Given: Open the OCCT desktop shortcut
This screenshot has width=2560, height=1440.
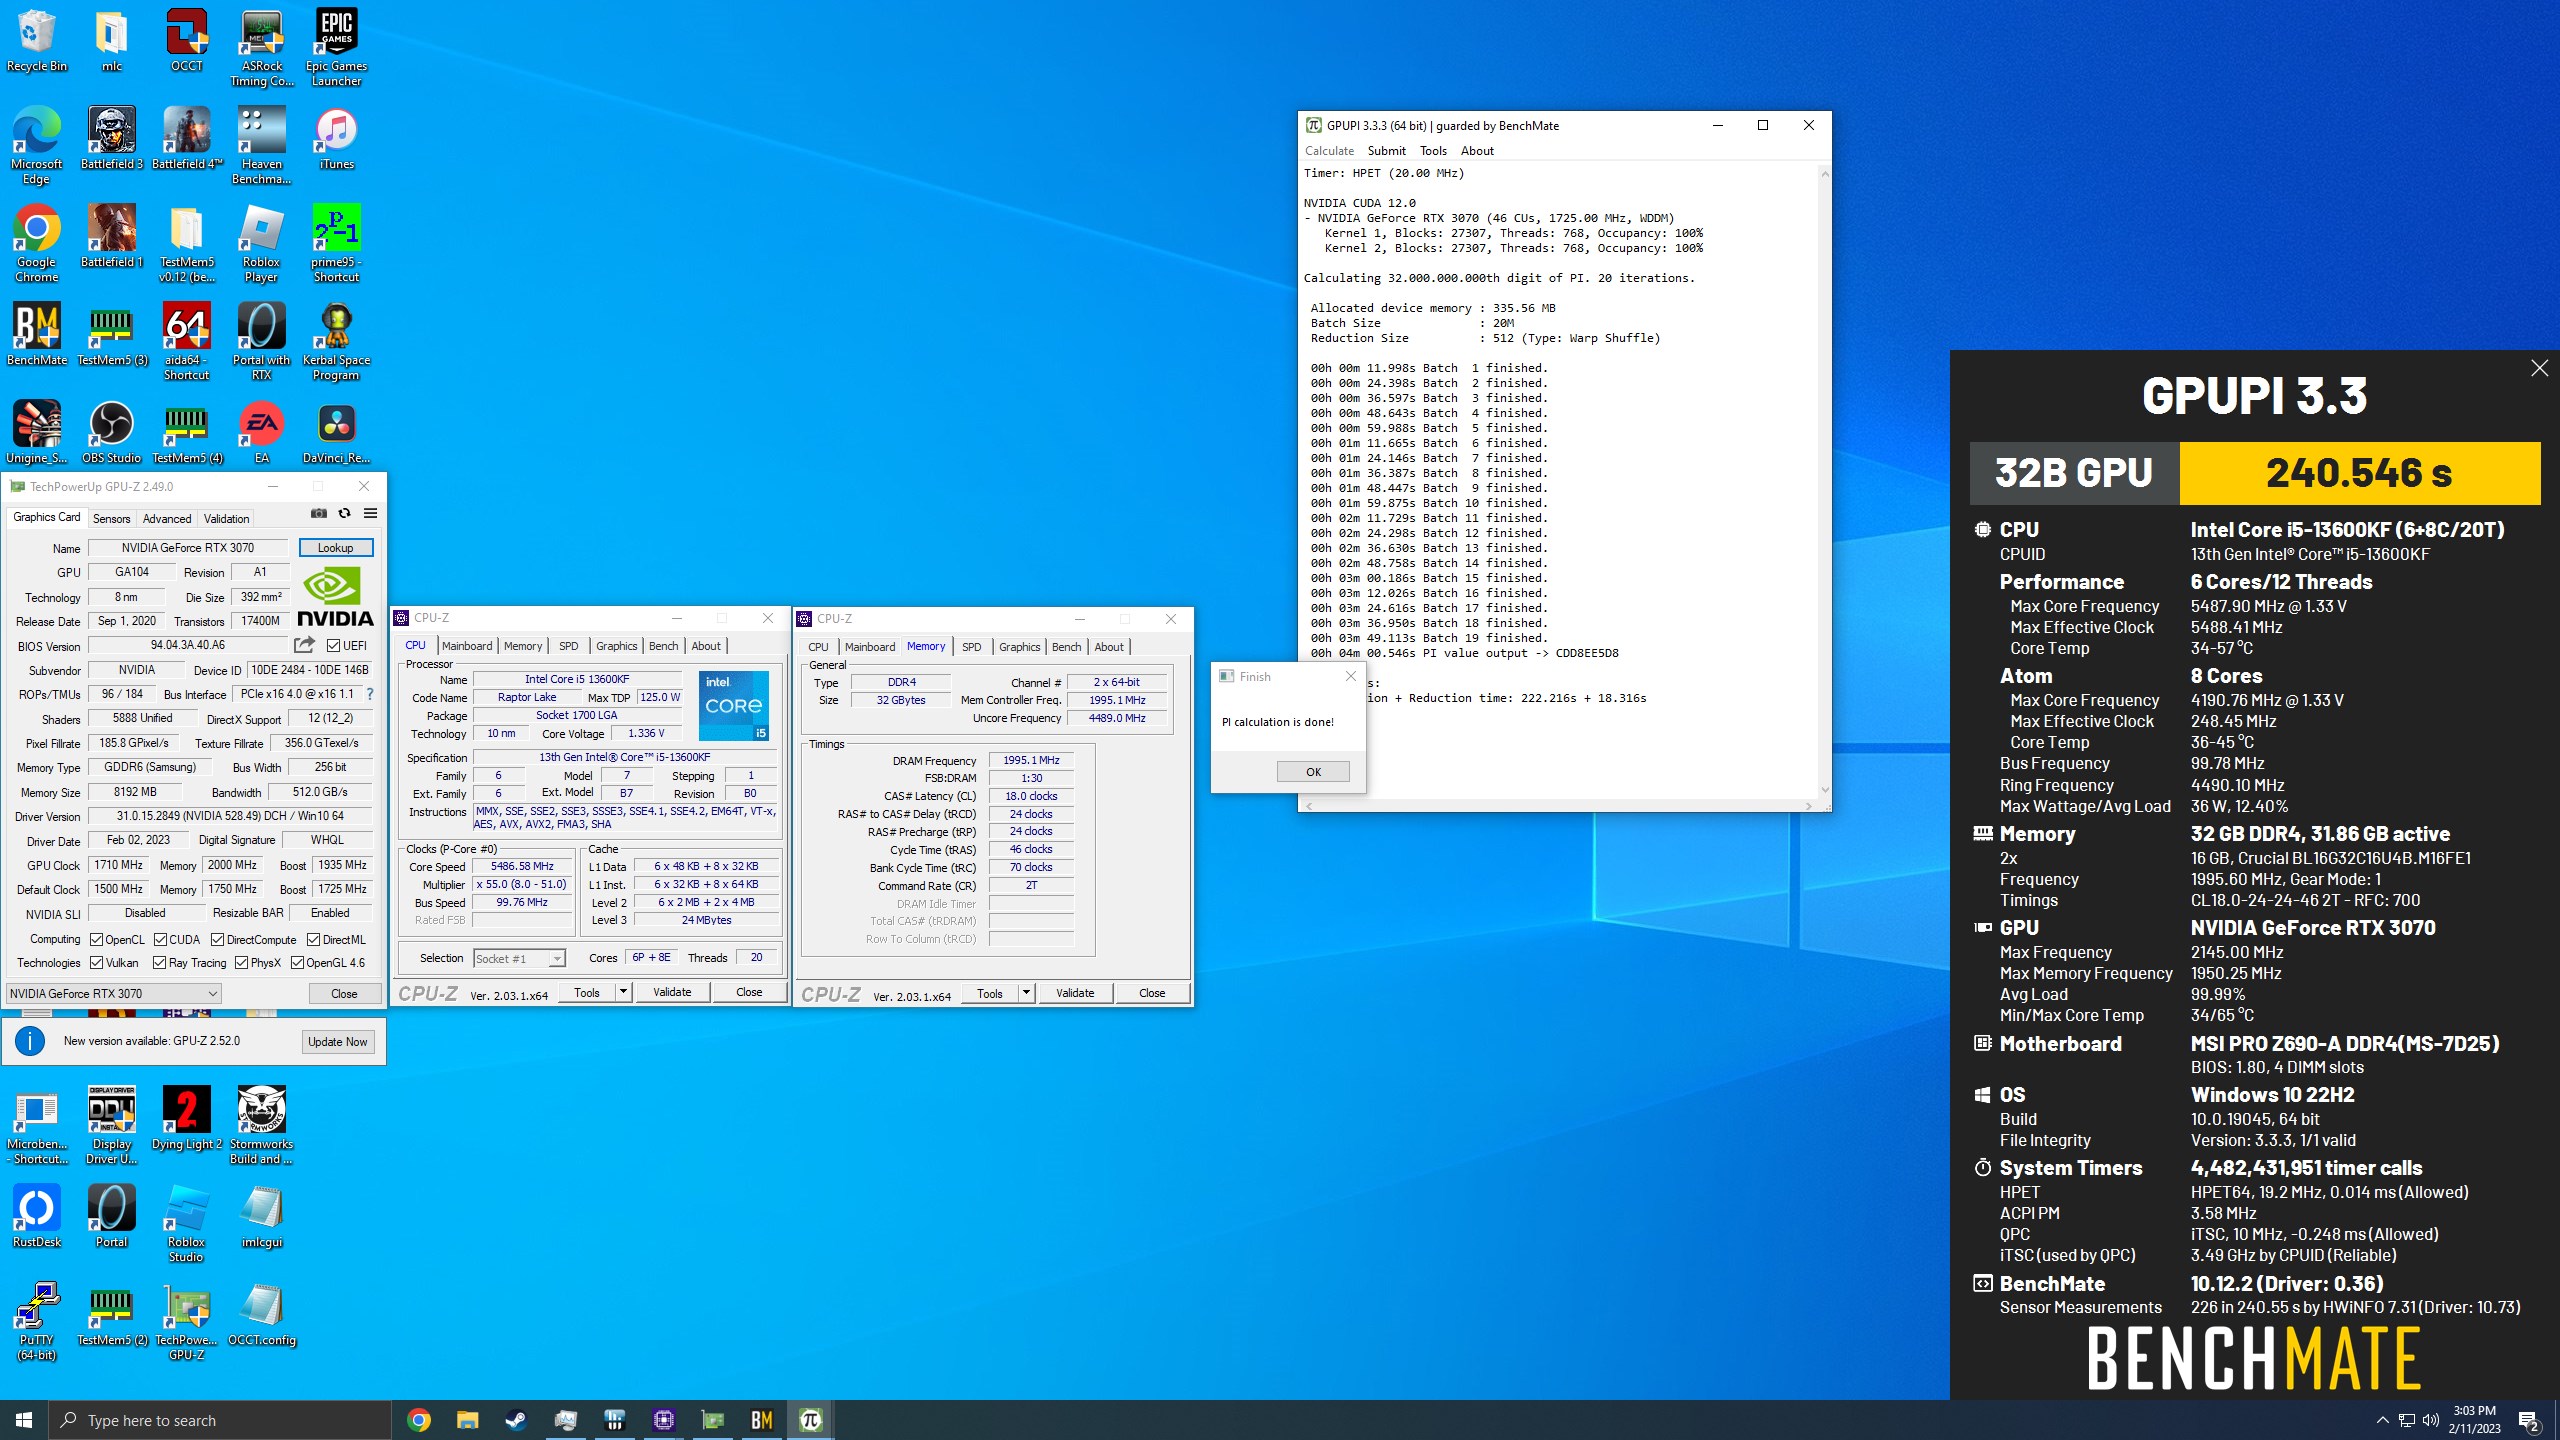Looking at the screenshot, I should [x=186, y=41].
